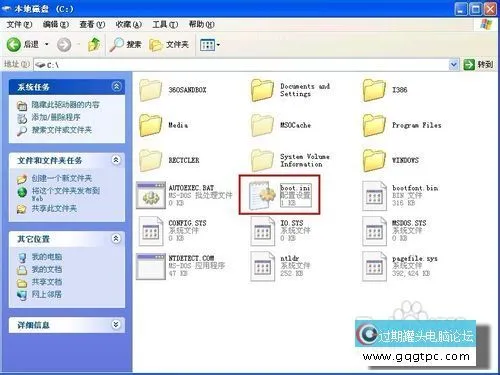Open the 收藏 (Favorites) menu
Image resolution: width=500 pixels, height=375 pixels.
(128, 24)
